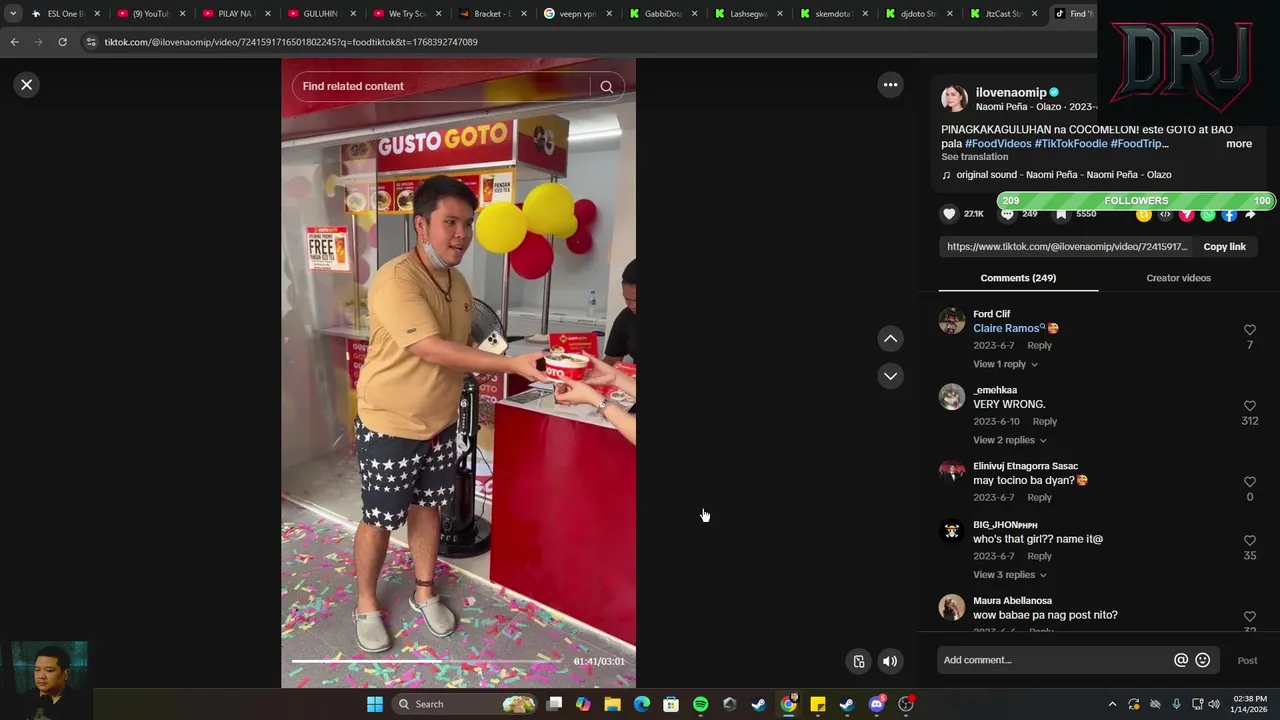Open the veepn vpn browser tab
This screenshot has width=1280, height=720.
point(578,14)
